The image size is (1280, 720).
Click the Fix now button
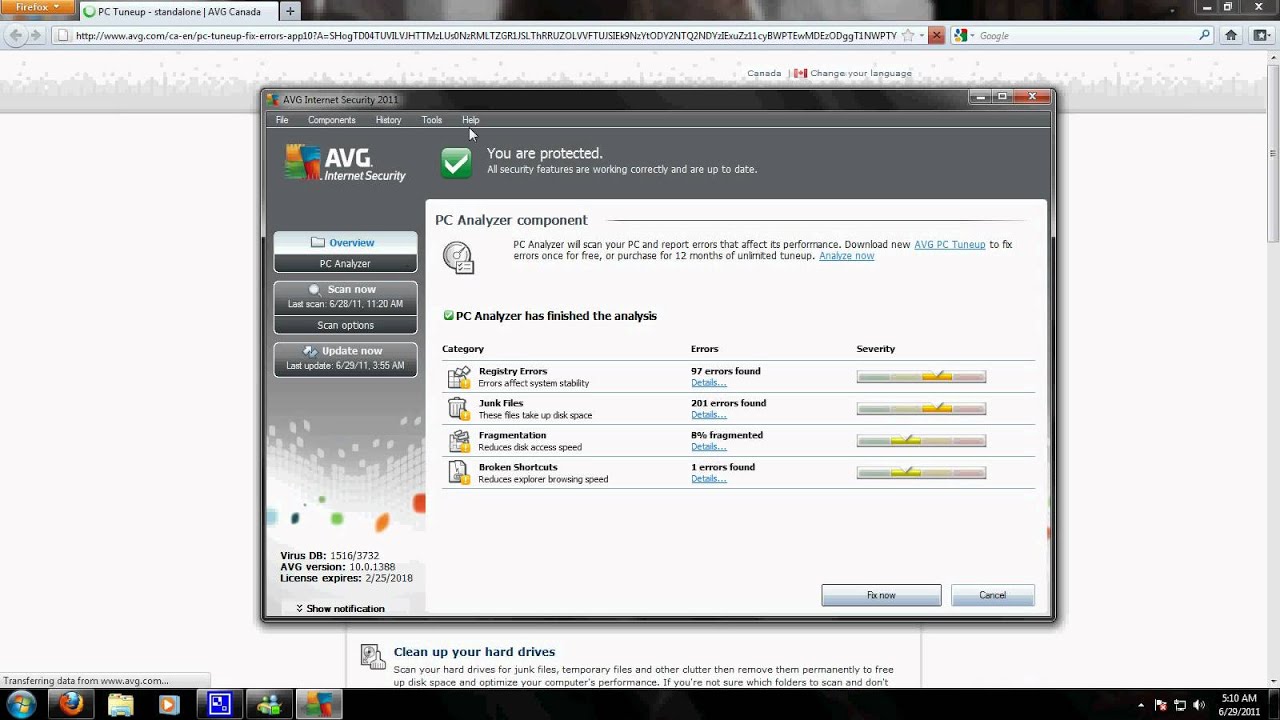pos(881,595)
